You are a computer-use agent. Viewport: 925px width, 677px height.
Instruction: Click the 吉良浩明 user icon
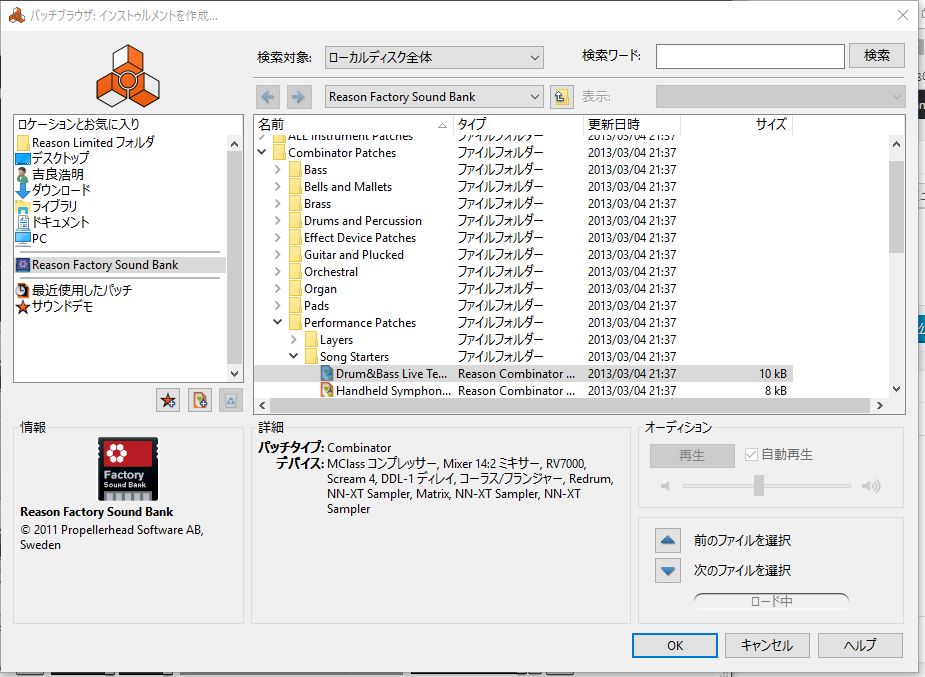tap(23, 175)
